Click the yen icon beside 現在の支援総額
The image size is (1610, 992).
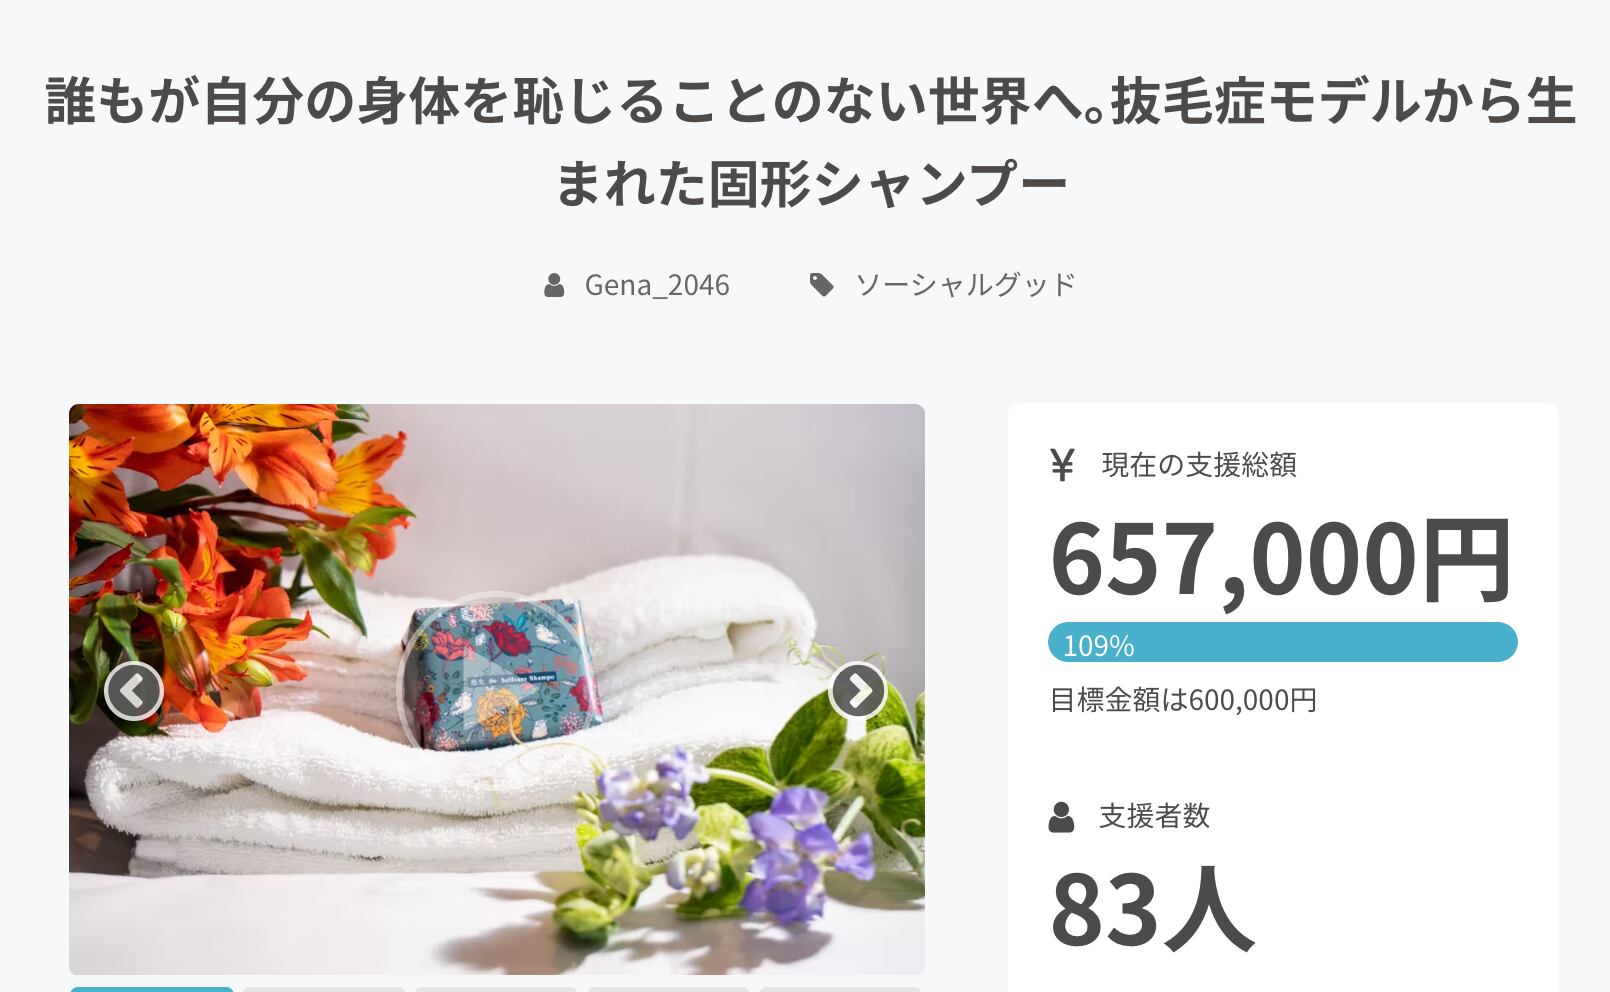click(1062, 465)
